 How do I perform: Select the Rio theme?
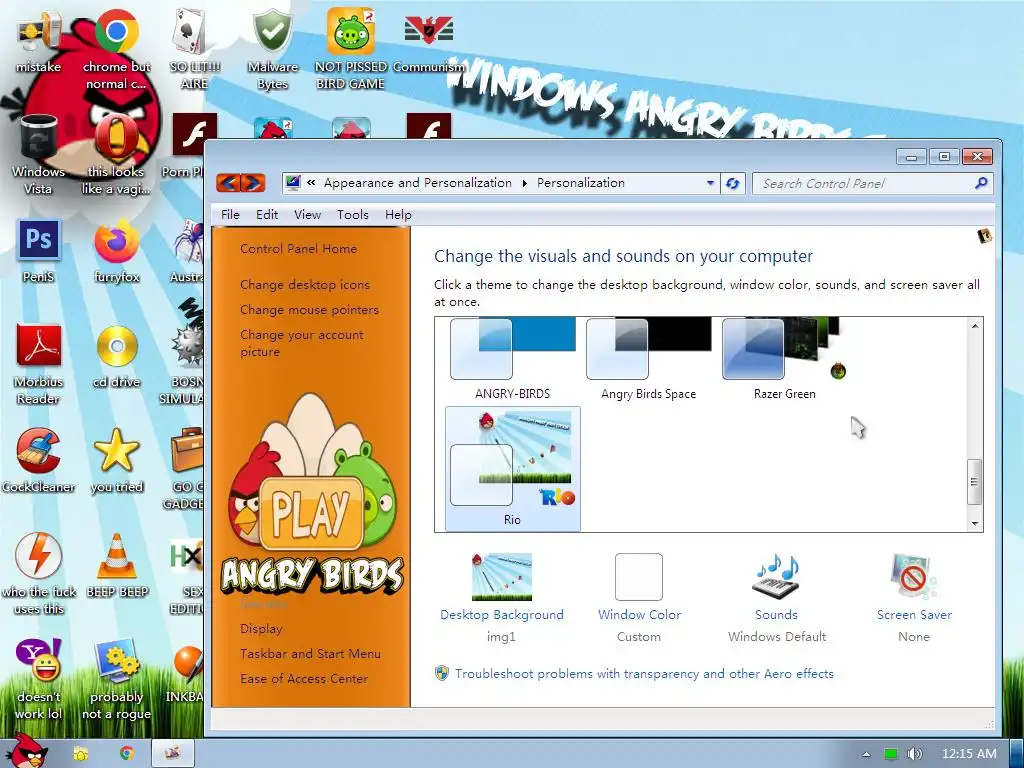[x=513, y=468]
